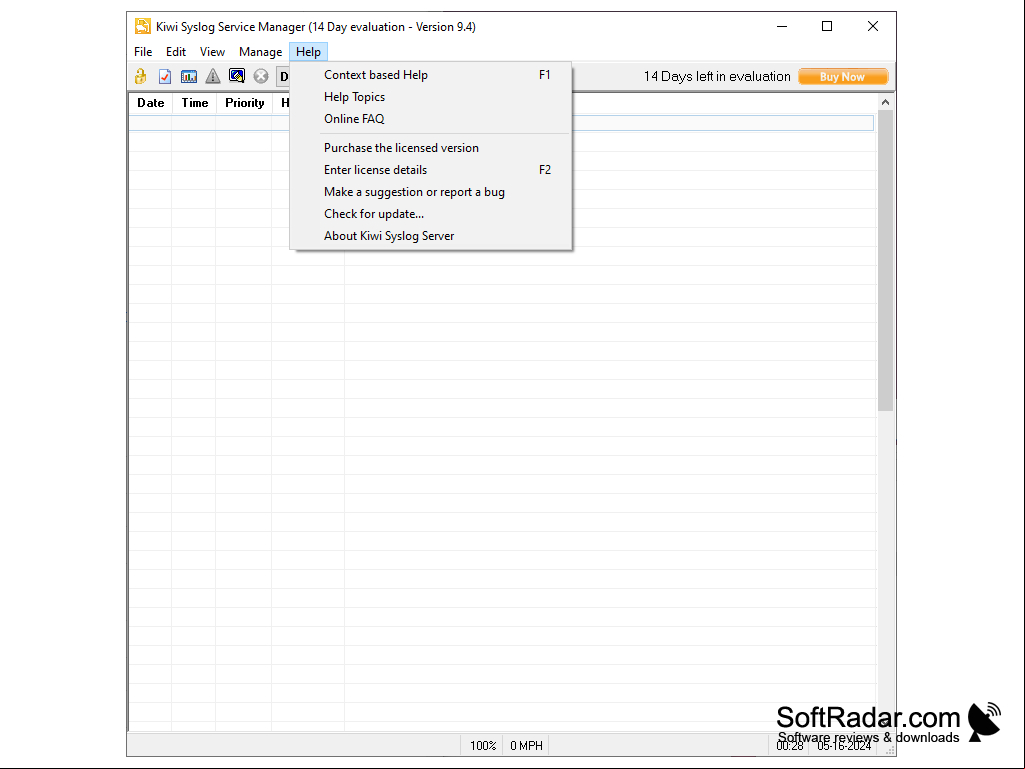Choose Purchase the licensed version

coord(431,148)
